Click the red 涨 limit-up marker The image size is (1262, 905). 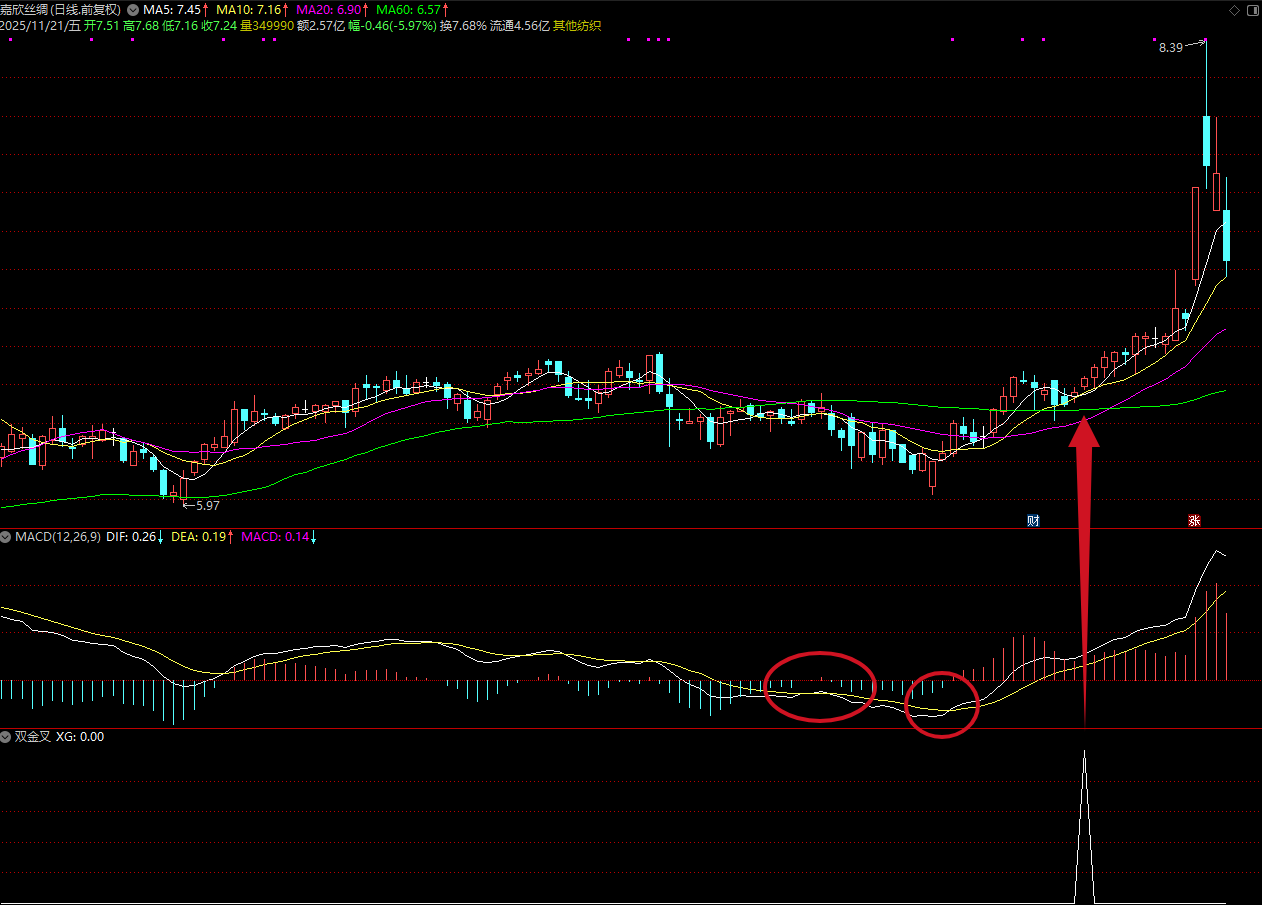pos(1193,520)
